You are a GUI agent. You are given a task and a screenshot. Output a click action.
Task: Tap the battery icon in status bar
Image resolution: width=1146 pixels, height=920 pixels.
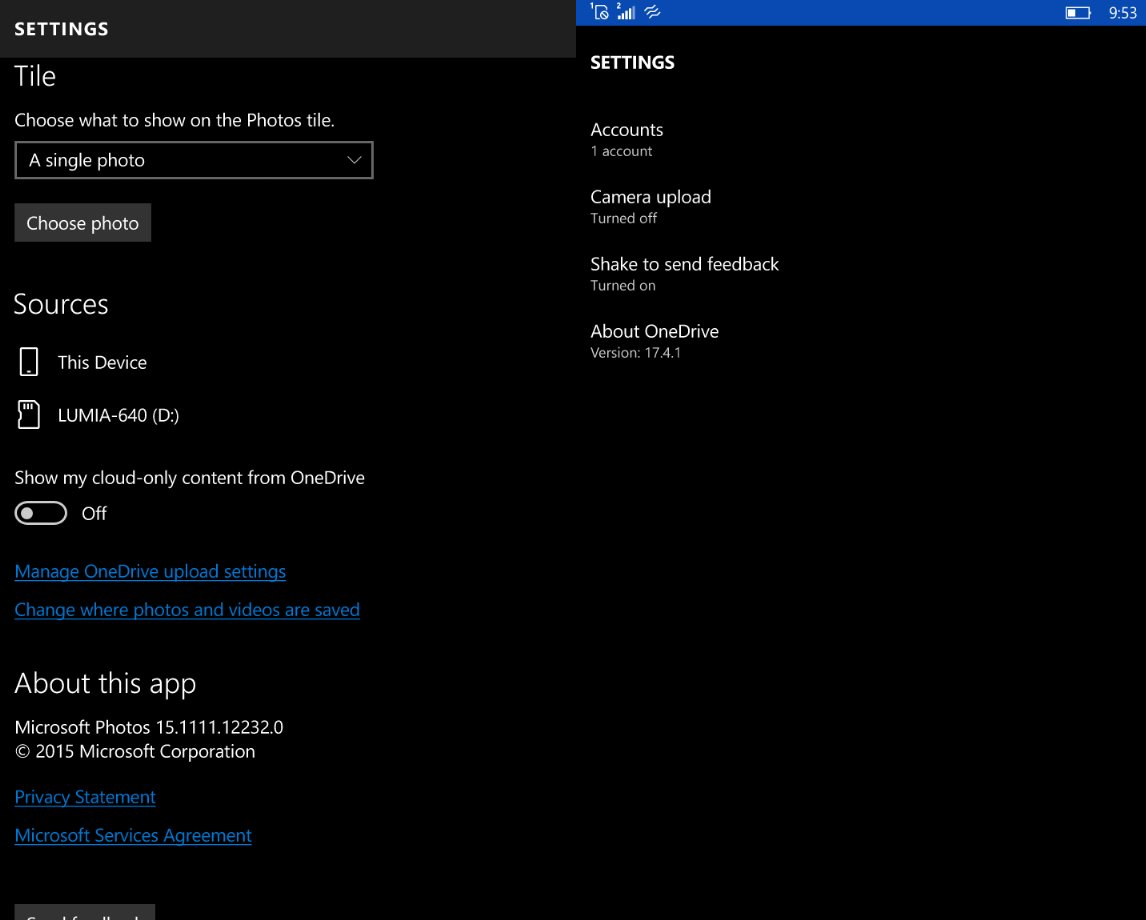(x=1078, y=12)
